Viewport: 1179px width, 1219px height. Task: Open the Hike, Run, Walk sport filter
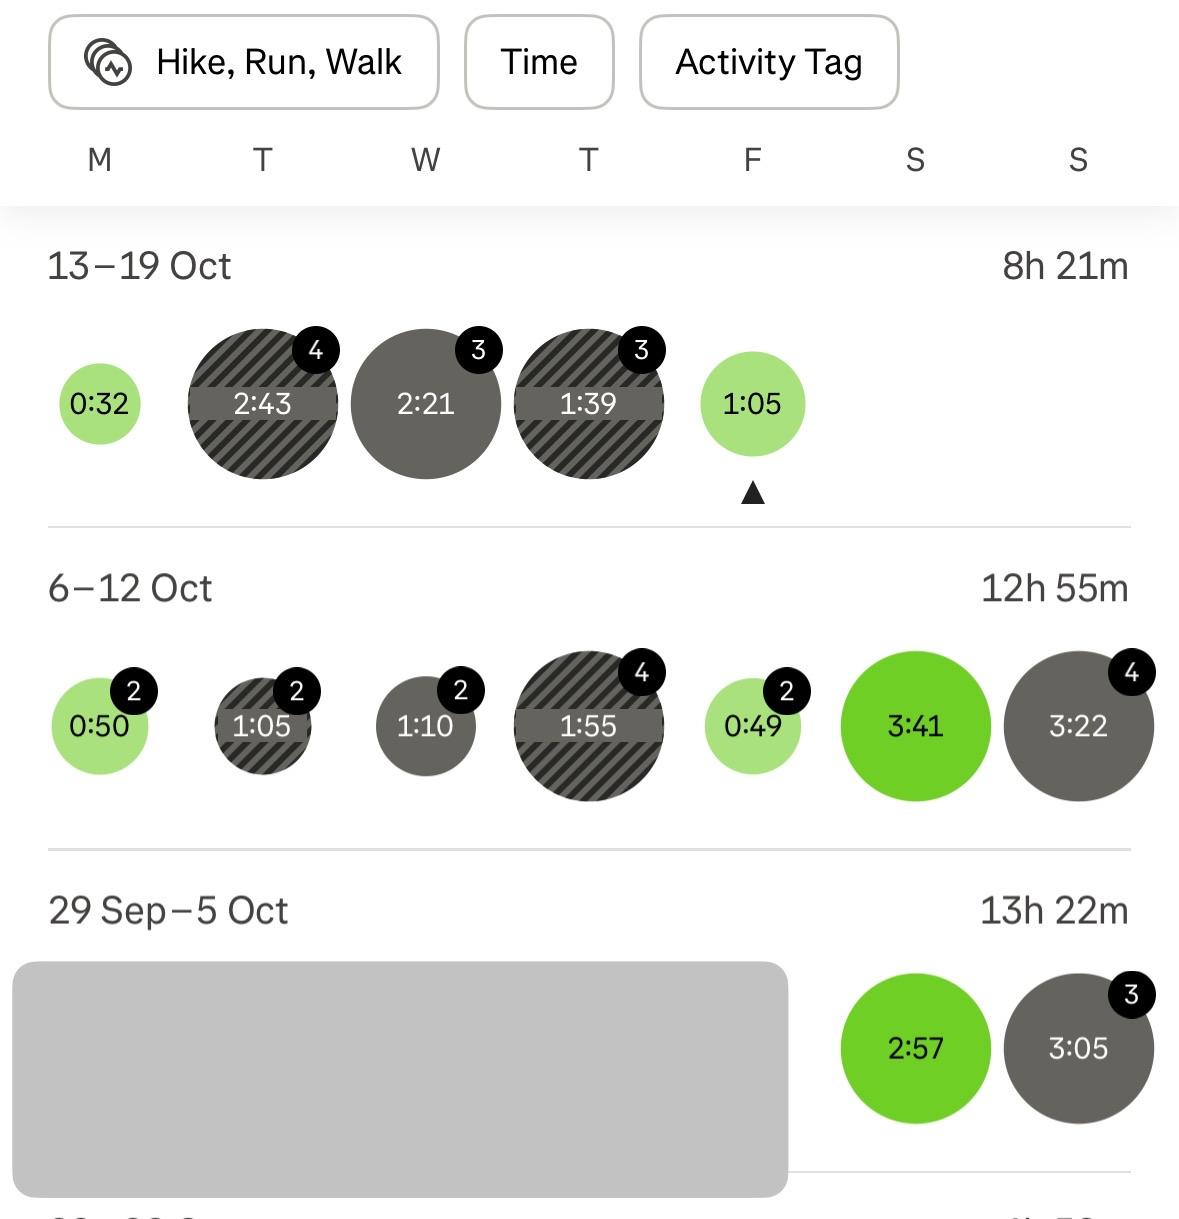(244, 62)
